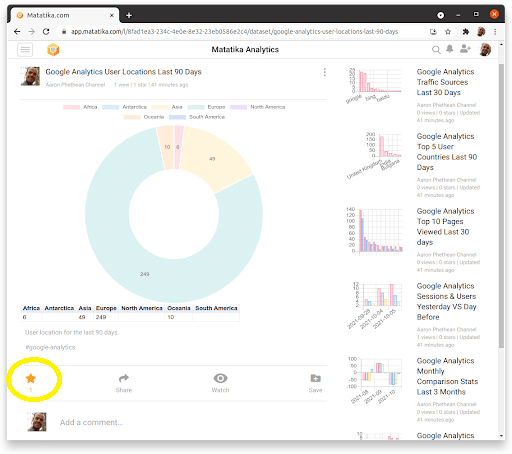Viewport: 512px width, 454px height.
Task: Click the #google-analytics hashtag
Action: click(50, 347)
